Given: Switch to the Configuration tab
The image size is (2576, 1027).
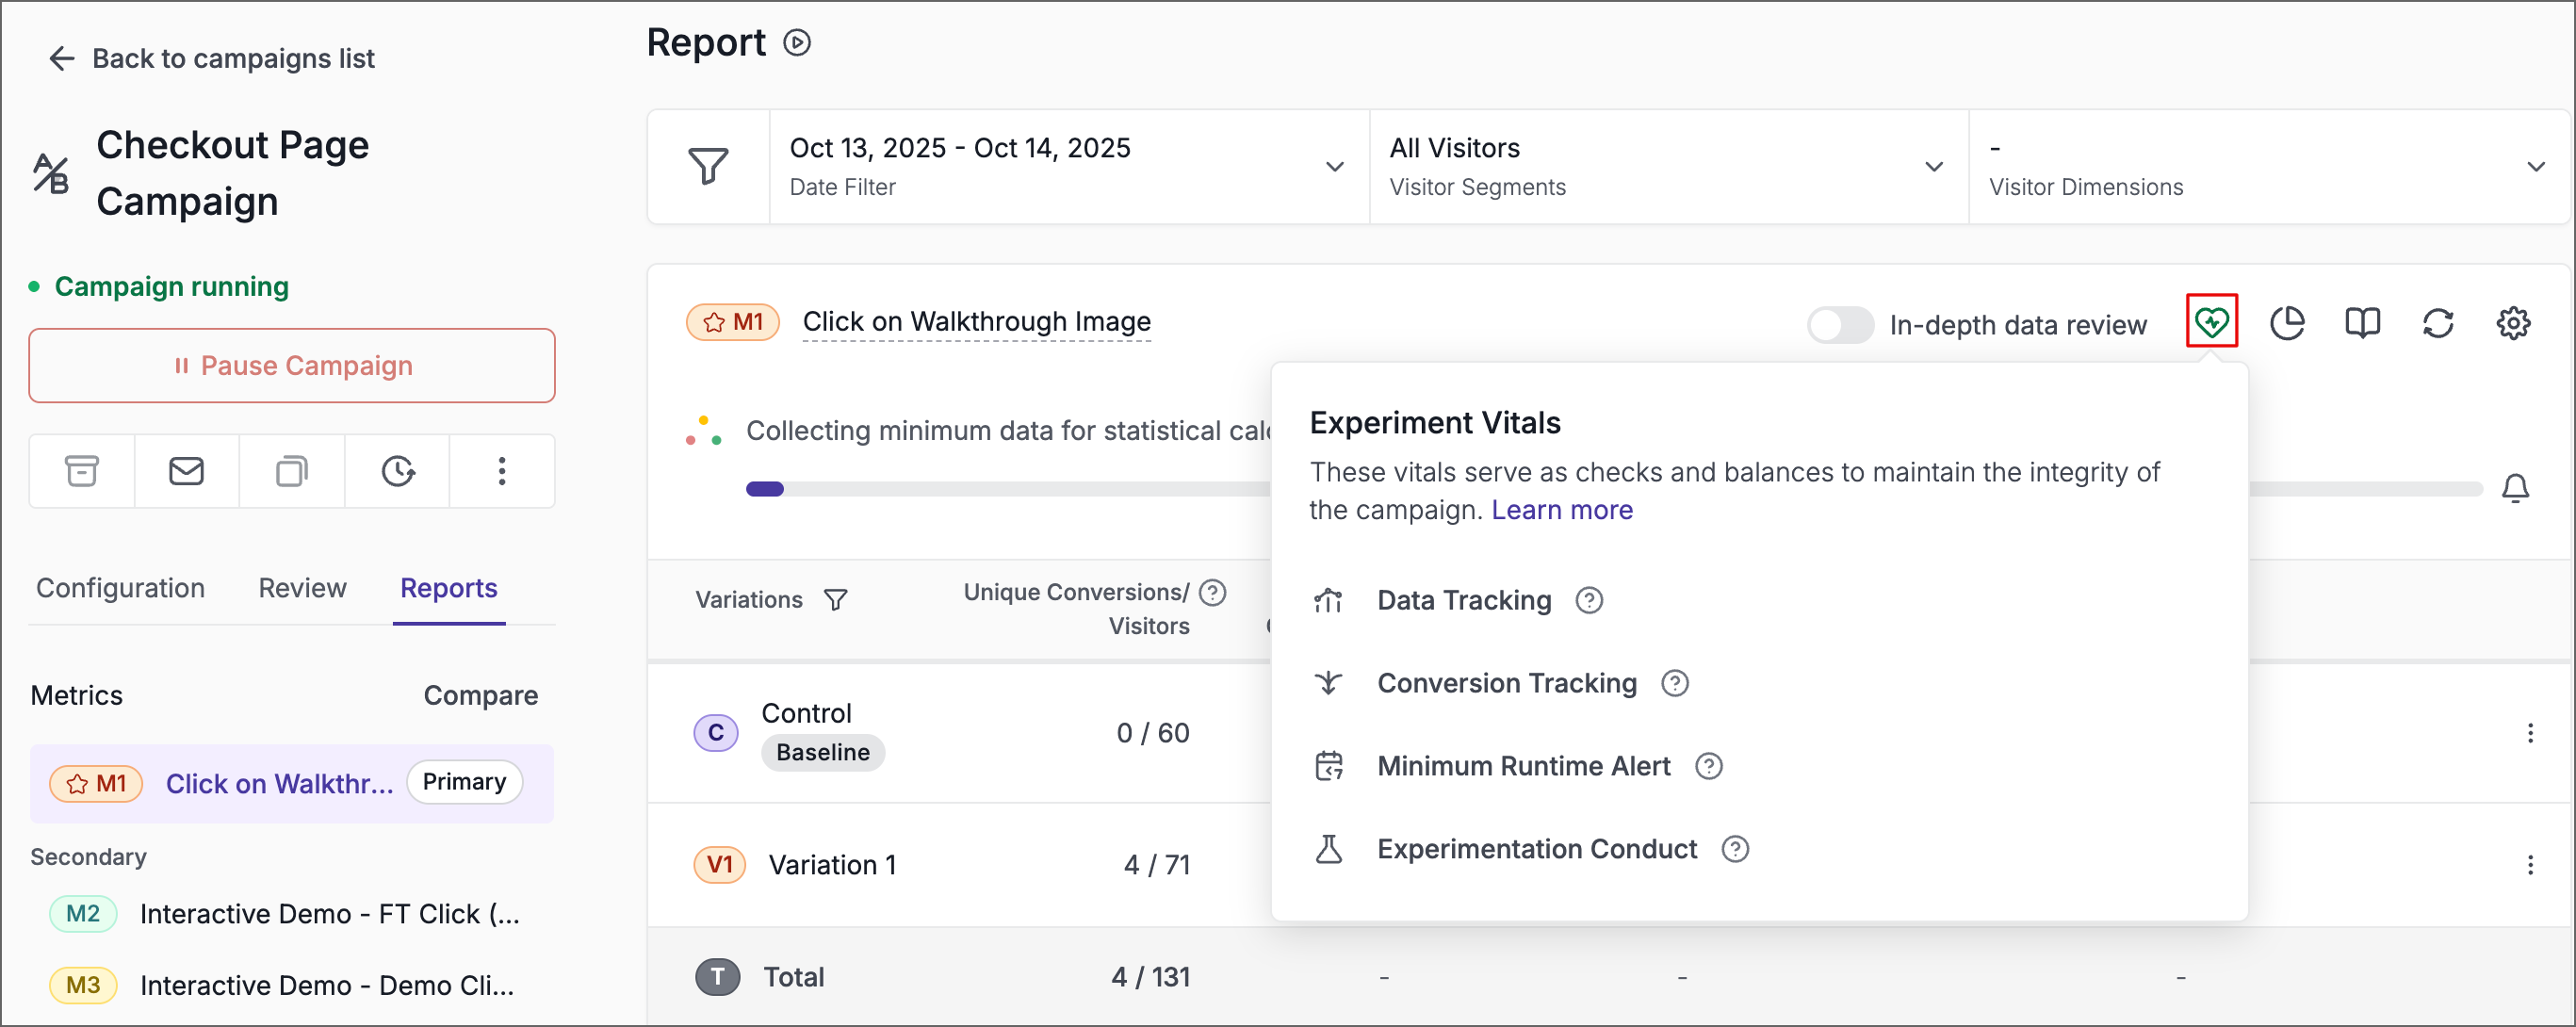Looking at the screenshot, I should [120, 587].
